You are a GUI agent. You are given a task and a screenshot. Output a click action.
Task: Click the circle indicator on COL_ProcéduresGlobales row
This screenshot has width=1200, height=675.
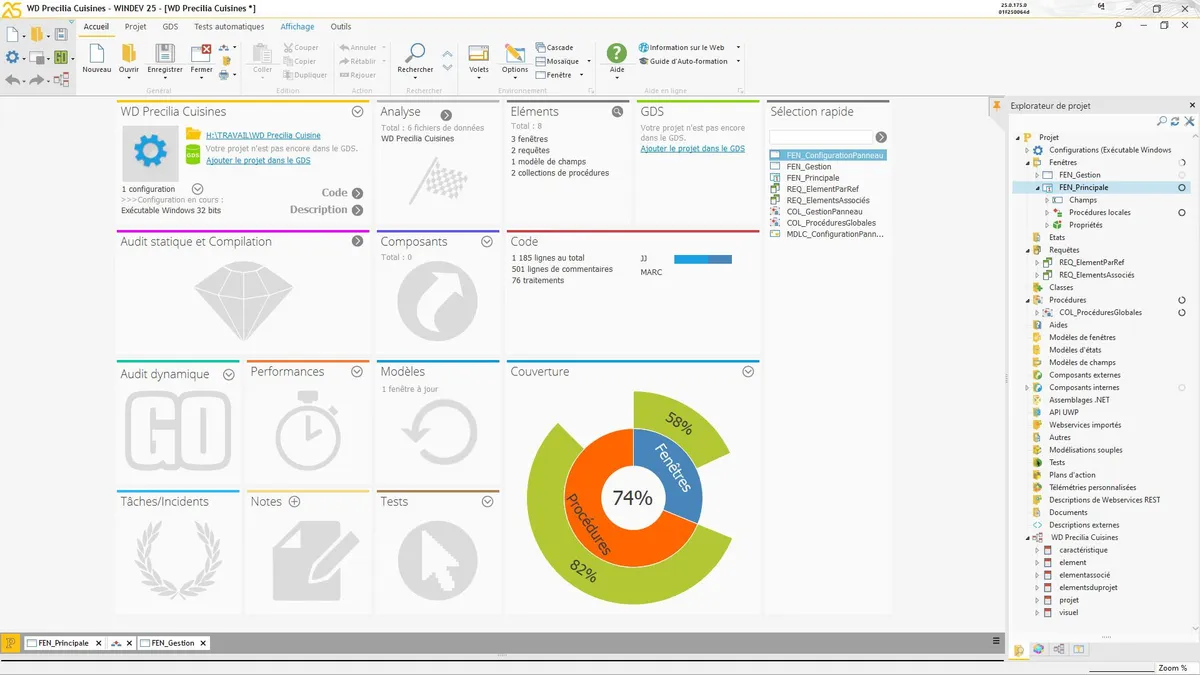click(1182, 313)
